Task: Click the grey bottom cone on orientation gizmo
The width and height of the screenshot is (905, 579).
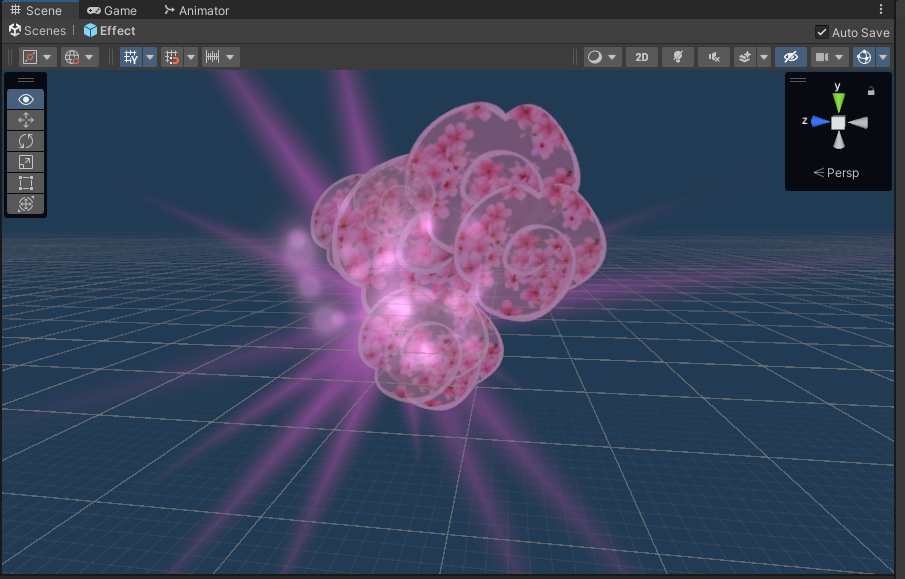Action: click(839, 140)
